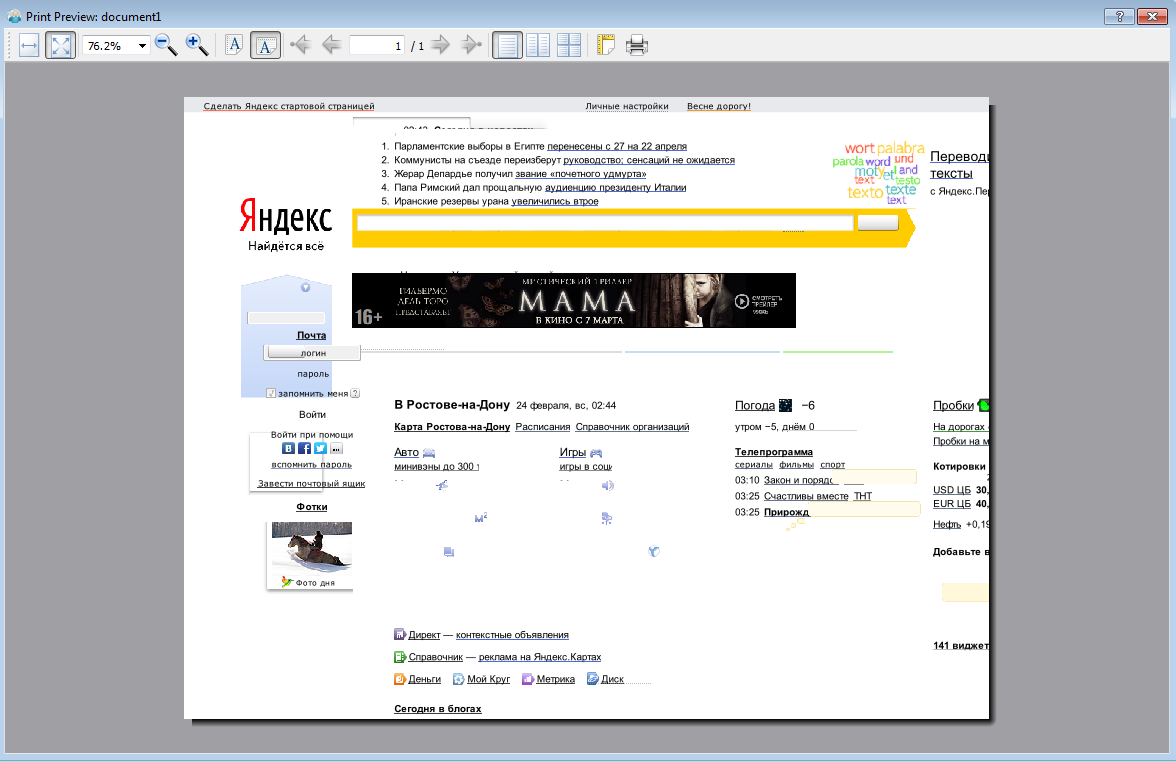Go to the previous page arrow
This screenshot has height=761, width=1176.
click(x=331, y=45)
